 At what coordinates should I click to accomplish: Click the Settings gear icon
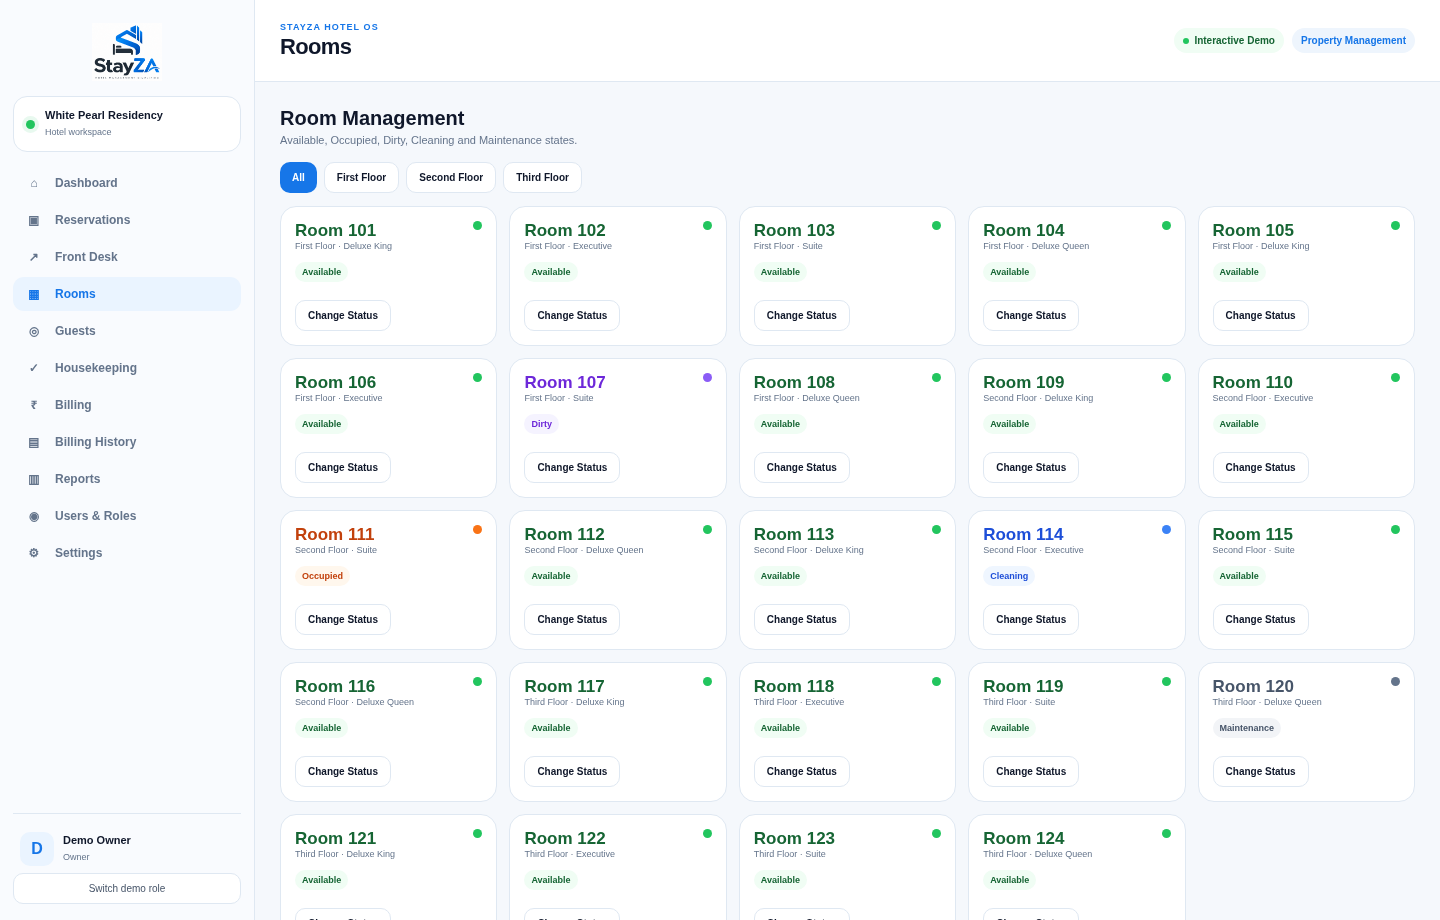coord(34,553)
